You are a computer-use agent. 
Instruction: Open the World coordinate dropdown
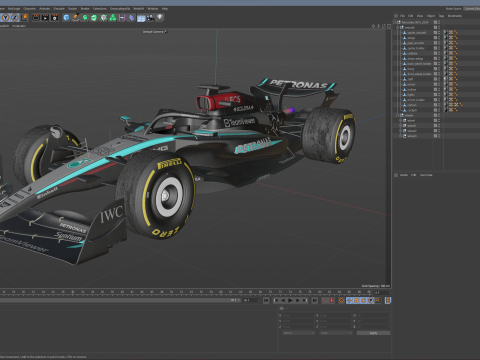pyautogui.click(x=299, y=333)
